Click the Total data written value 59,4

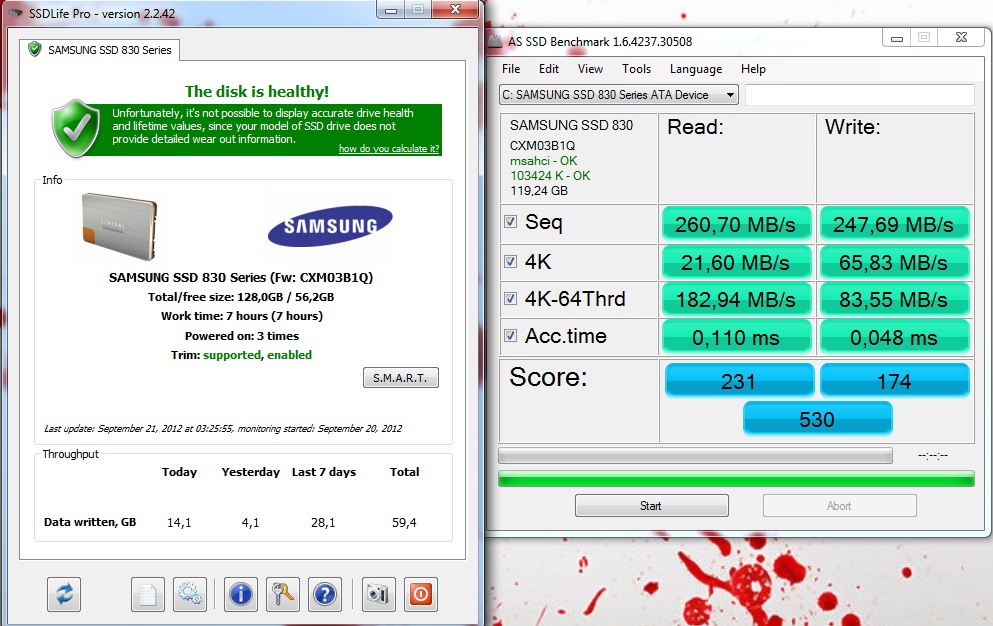coord(404,523)
